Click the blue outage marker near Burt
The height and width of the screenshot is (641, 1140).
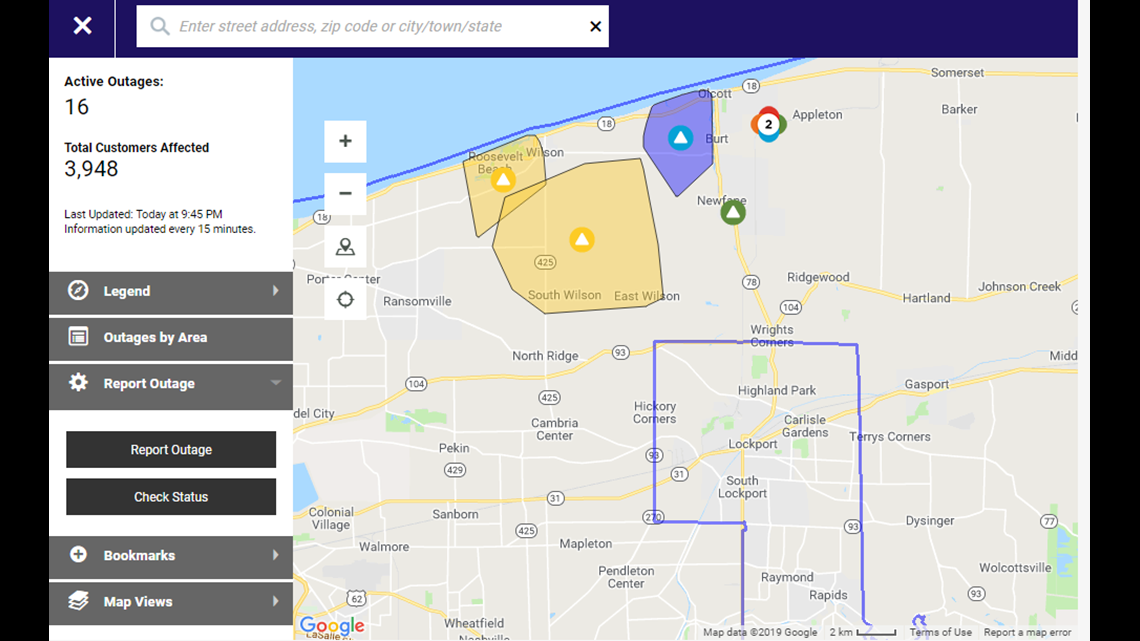pyautogui.click(x=679, y=137)
